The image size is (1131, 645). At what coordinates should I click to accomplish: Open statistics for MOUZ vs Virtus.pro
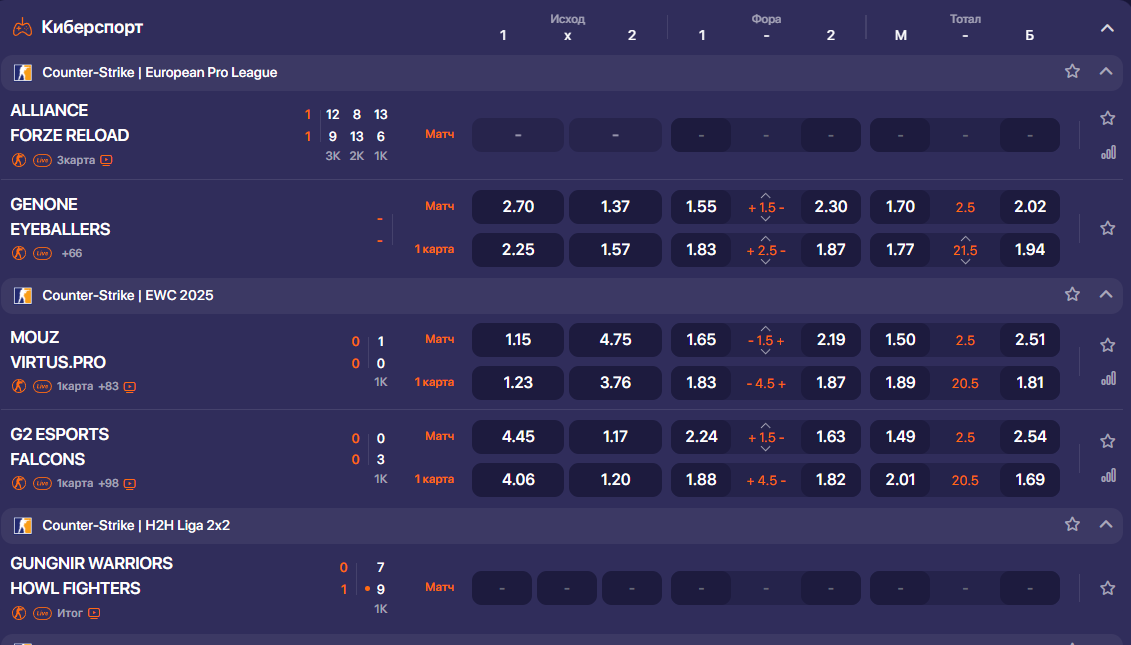pyautogui.click(x=1109, y=379)
